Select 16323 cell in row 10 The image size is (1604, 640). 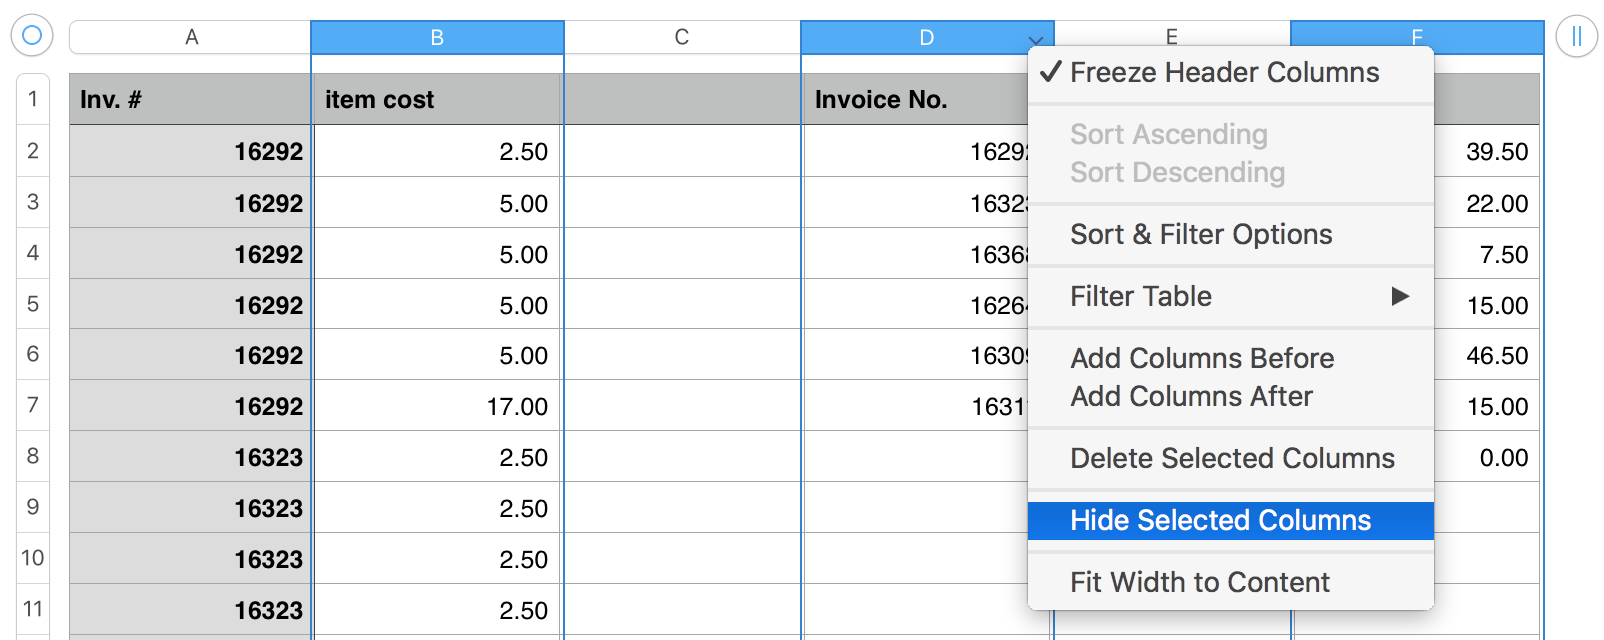click(190, 559)
